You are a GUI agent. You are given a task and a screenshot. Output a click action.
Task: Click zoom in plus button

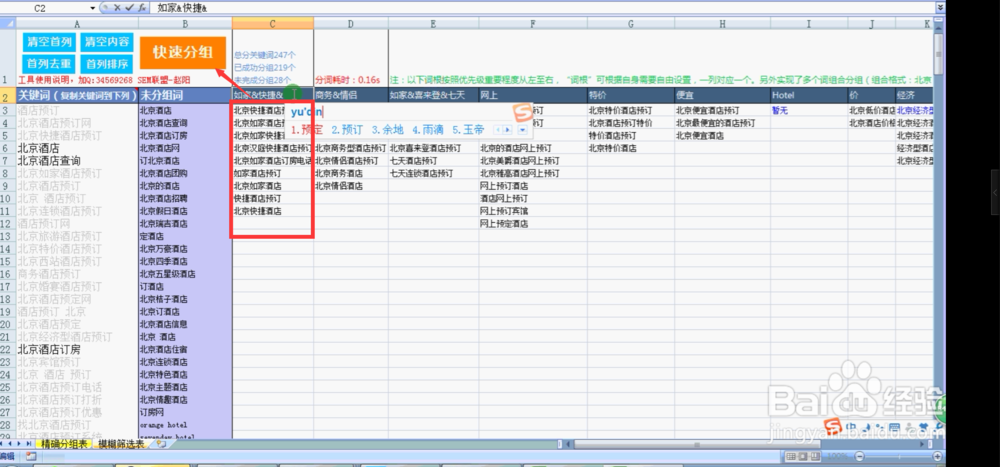[937, 456]
